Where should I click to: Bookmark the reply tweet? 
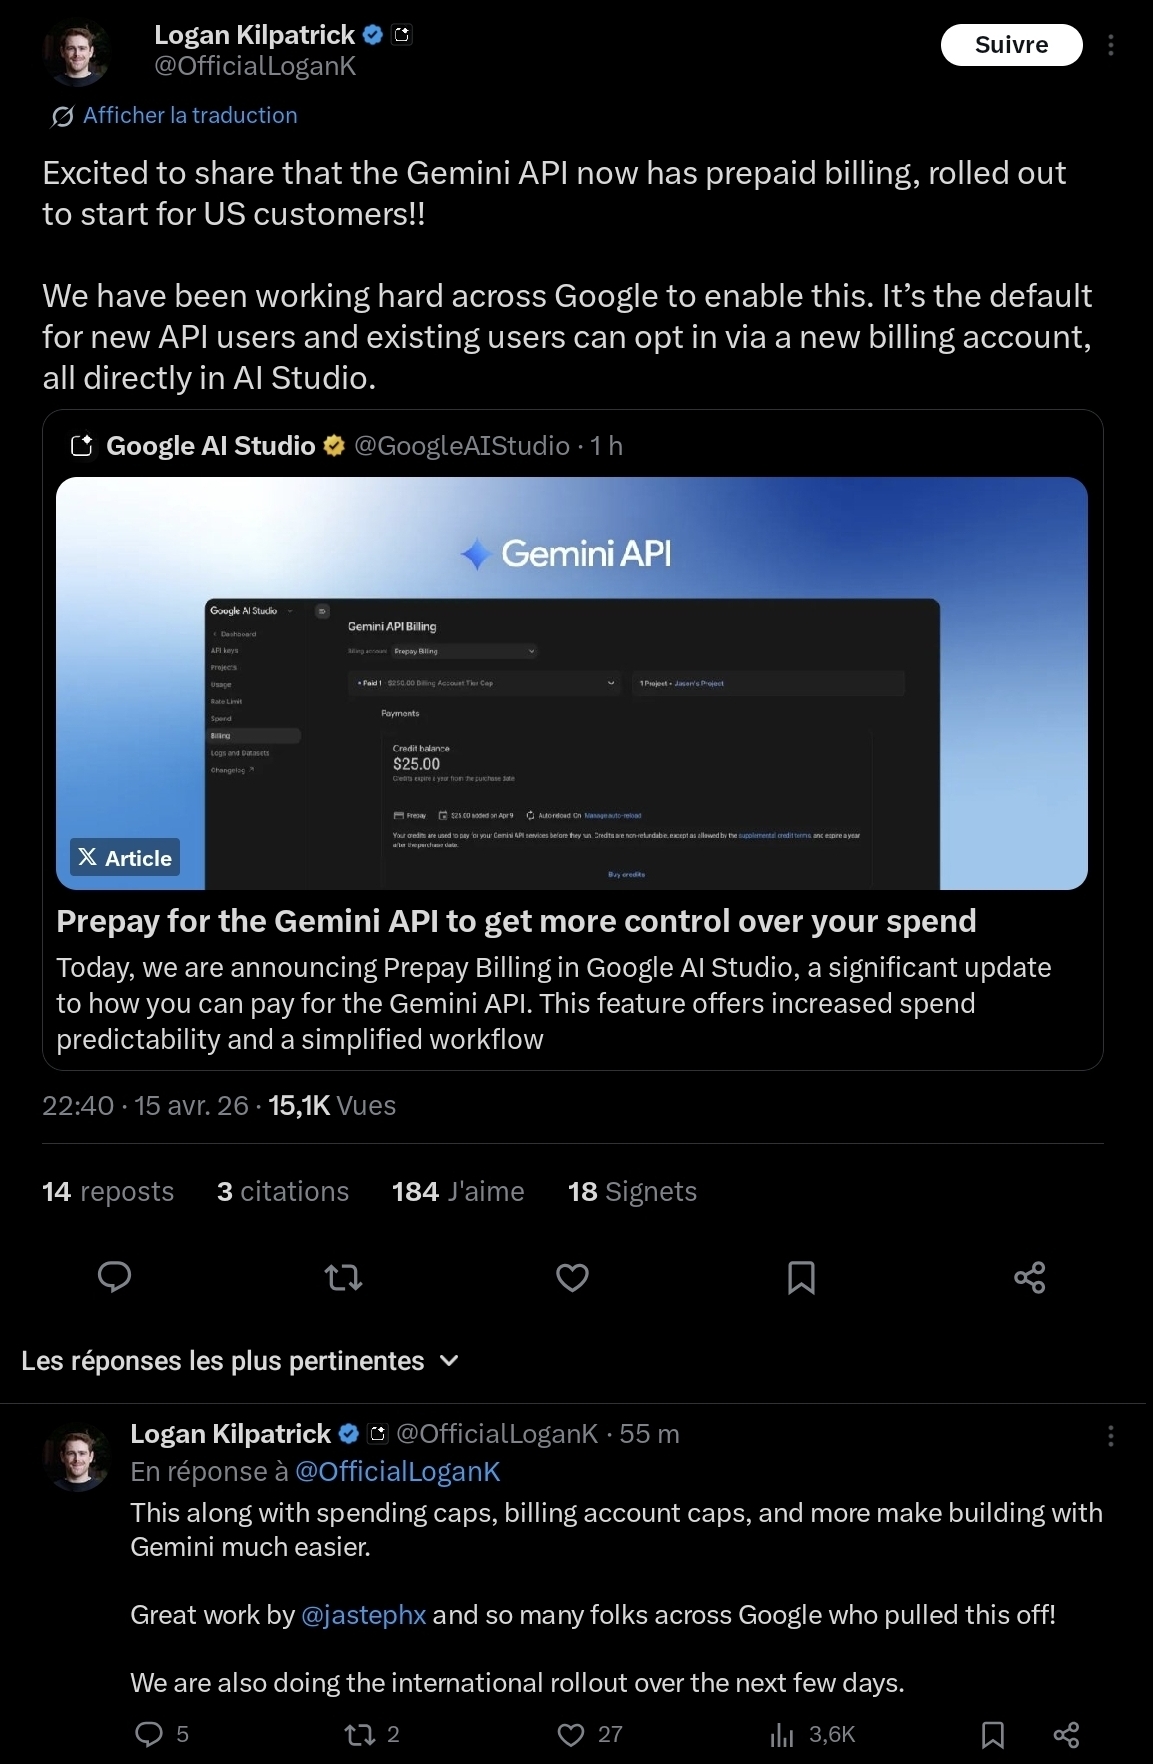click(993, 1734)
